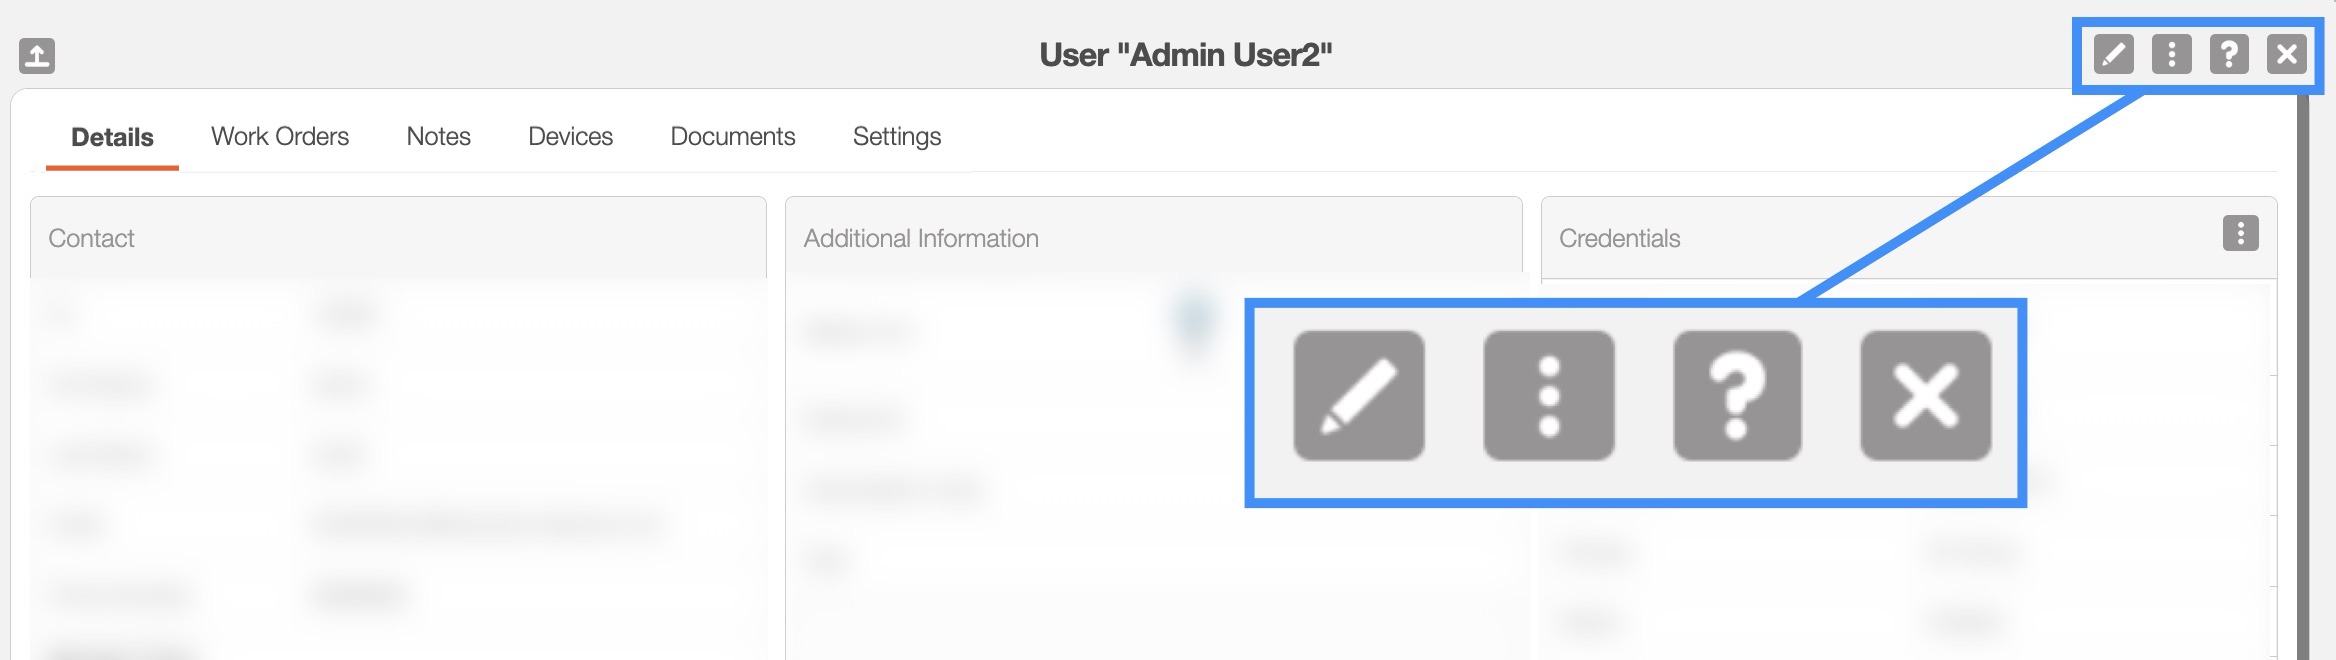The image size is (2336, 660).
Task: Open the Settings tab
Action: (897, 136)
